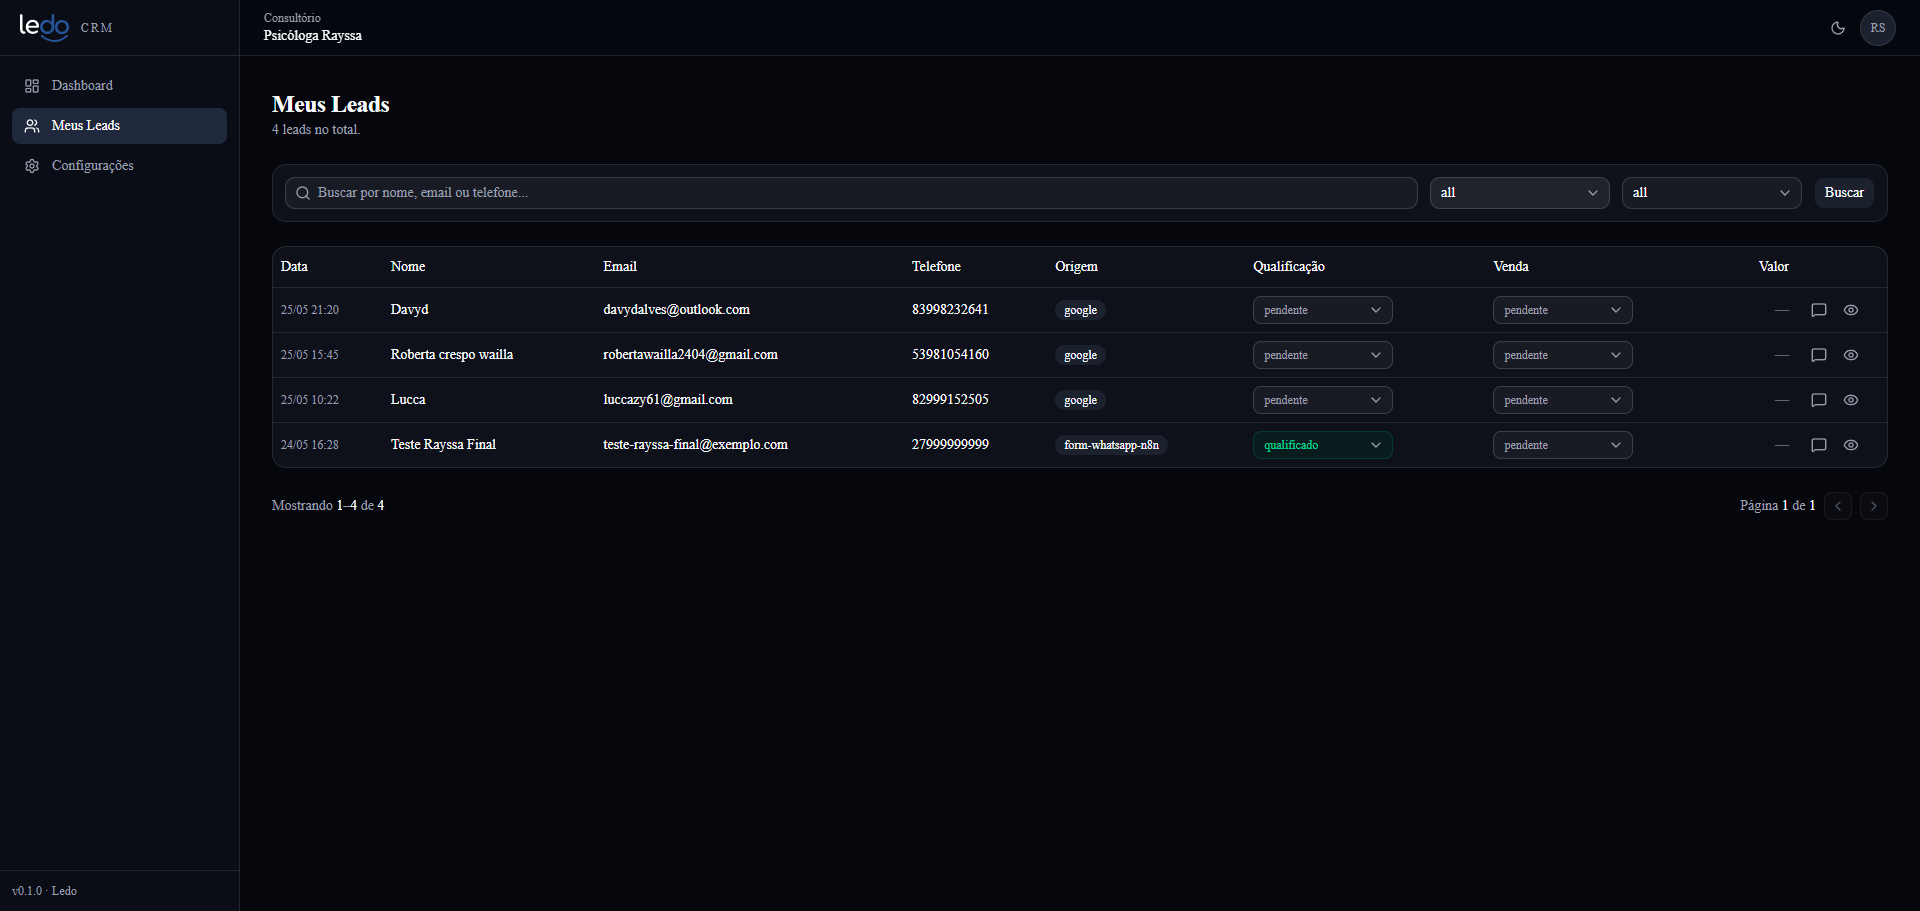Open the comment icon for Teste Rayssa Final
The height and width of the screenshot is (911, 1920).
click(1819, 445)
